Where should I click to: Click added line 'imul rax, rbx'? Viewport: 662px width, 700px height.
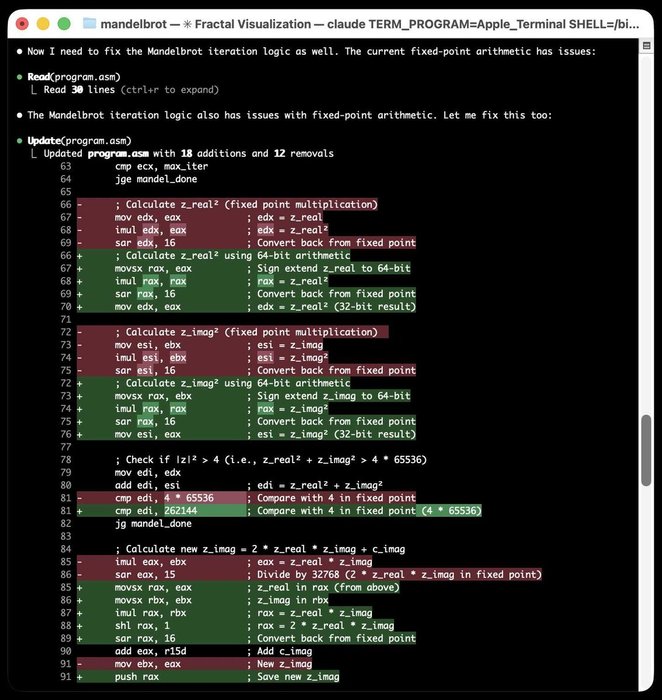[x=224, y=613]
